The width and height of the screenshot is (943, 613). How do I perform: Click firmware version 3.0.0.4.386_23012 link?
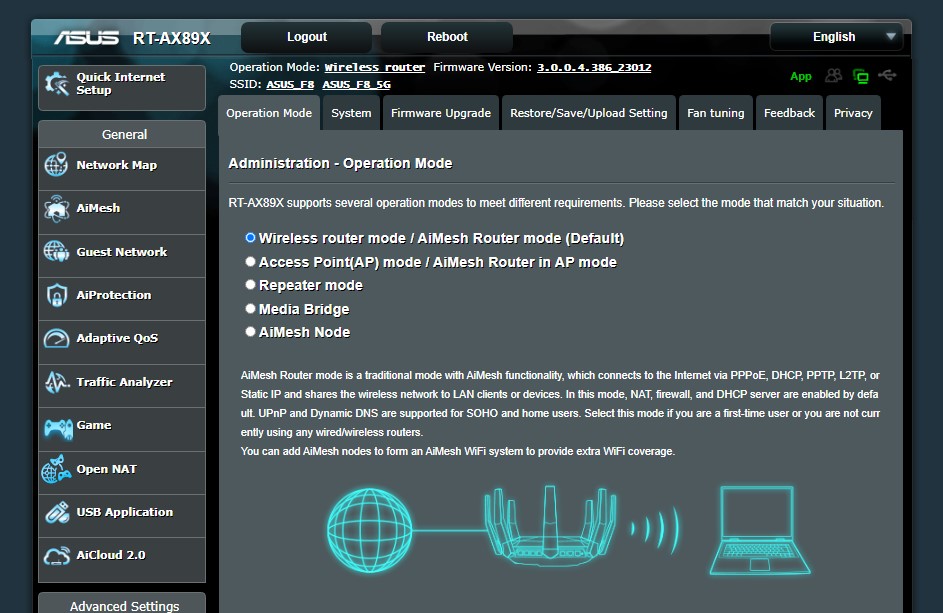coord(594,67)
